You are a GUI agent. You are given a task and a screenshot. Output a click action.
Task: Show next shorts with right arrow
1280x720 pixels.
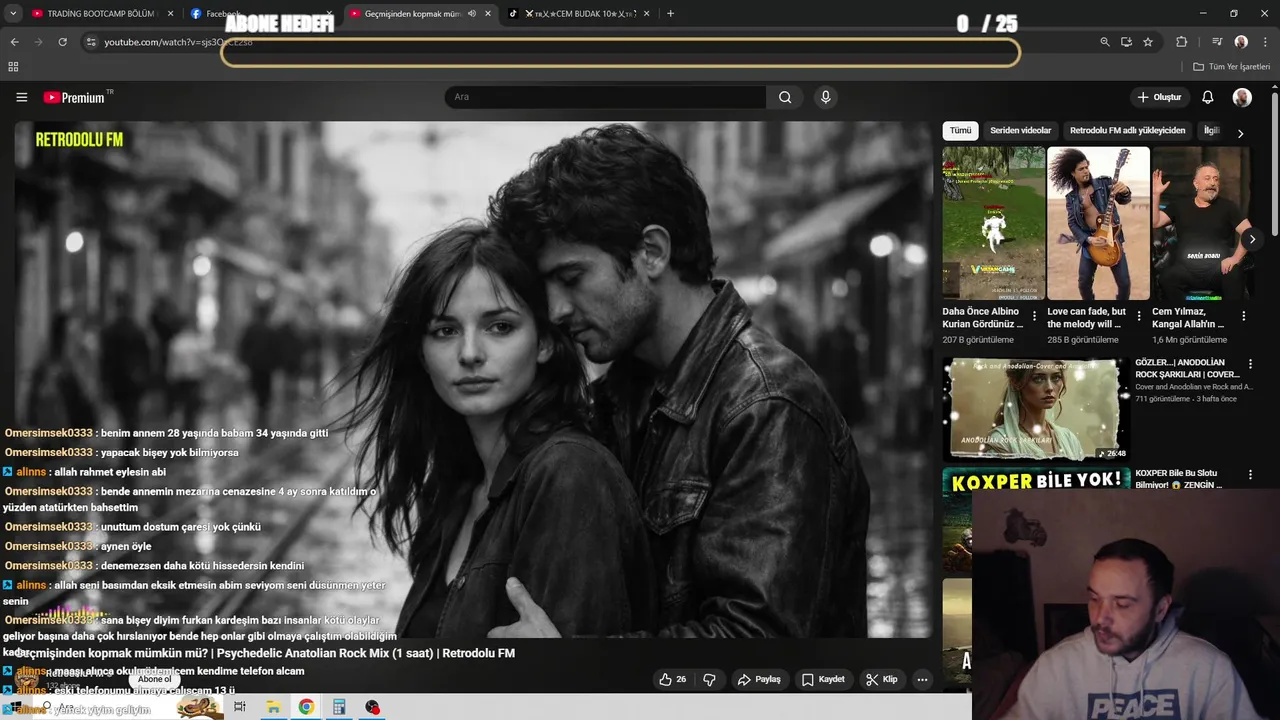point(1251,239)
